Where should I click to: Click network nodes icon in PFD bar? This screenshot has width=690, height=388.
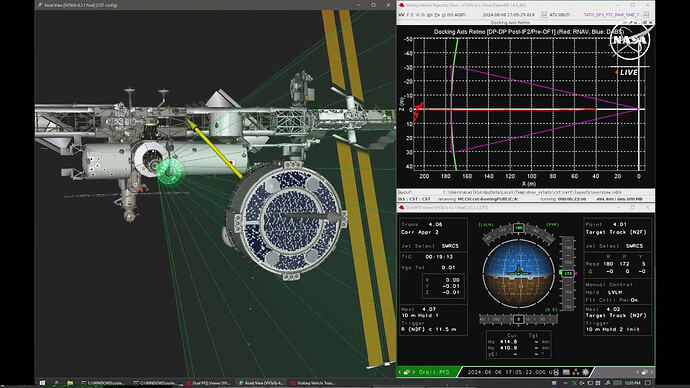tap(576, 372)
